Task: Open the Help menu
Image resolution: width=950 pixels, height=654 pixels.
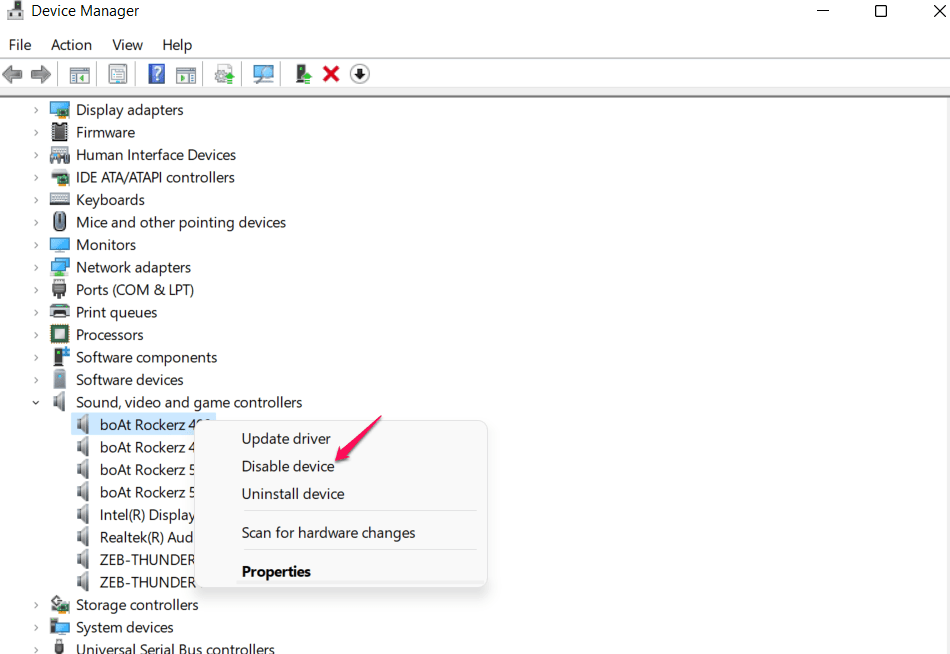Action: pos(177,45)
